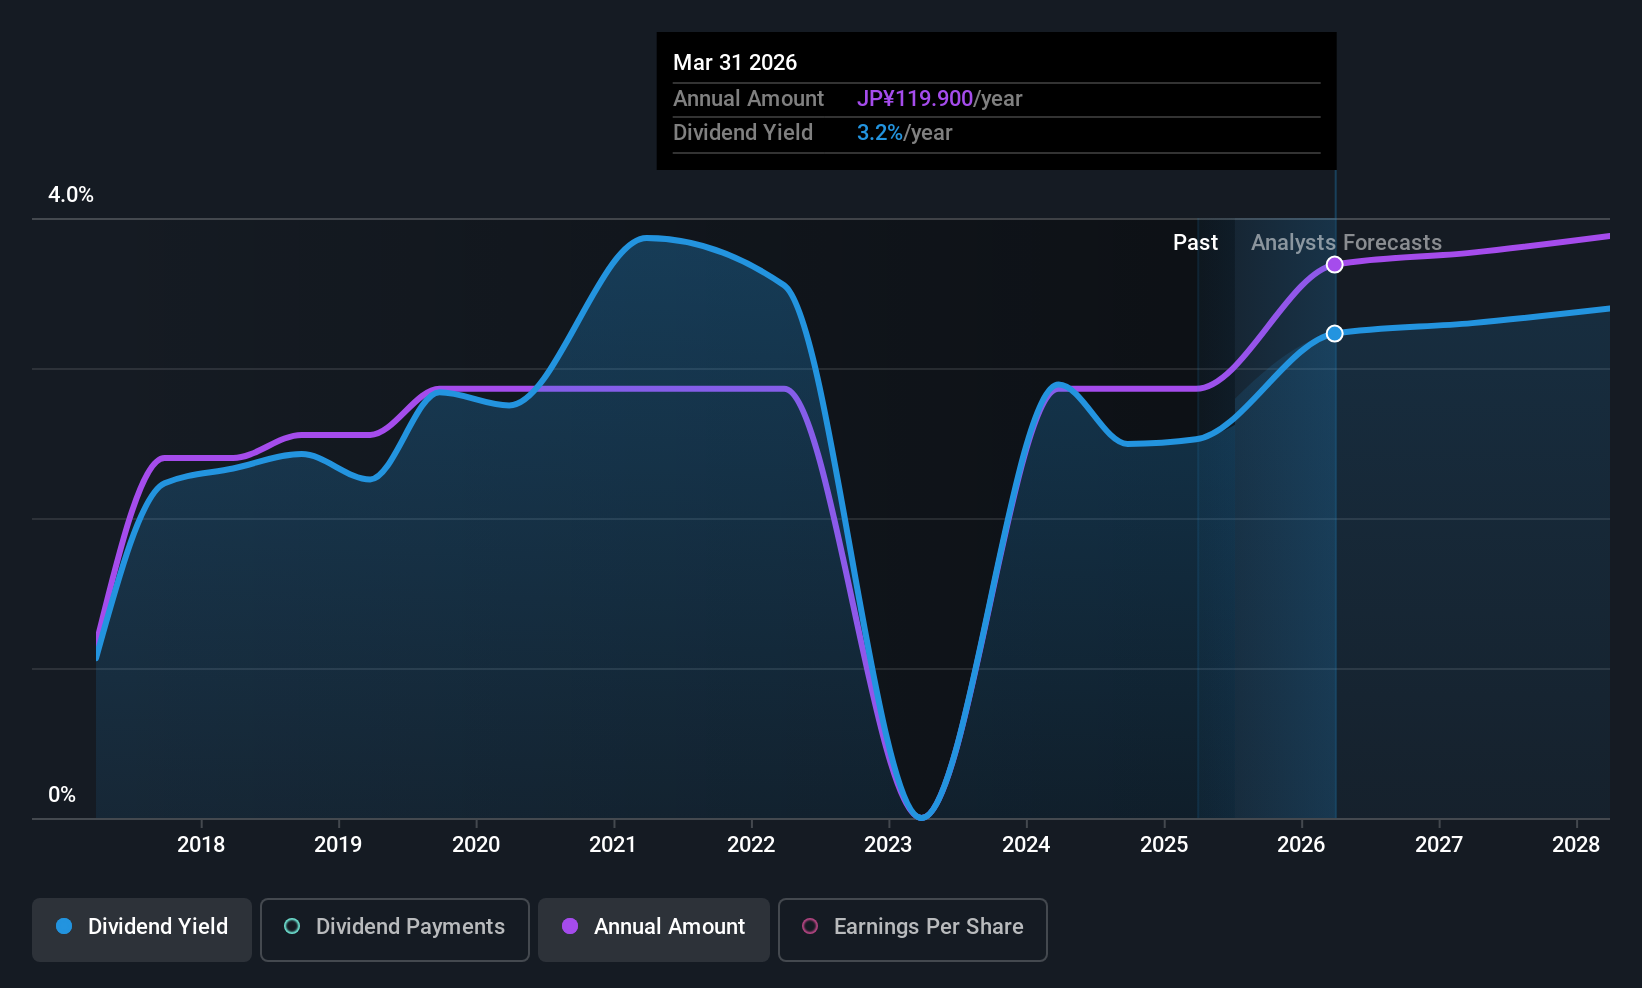
Task: Click the 2022 x-axis label
Action: point(751,844)
